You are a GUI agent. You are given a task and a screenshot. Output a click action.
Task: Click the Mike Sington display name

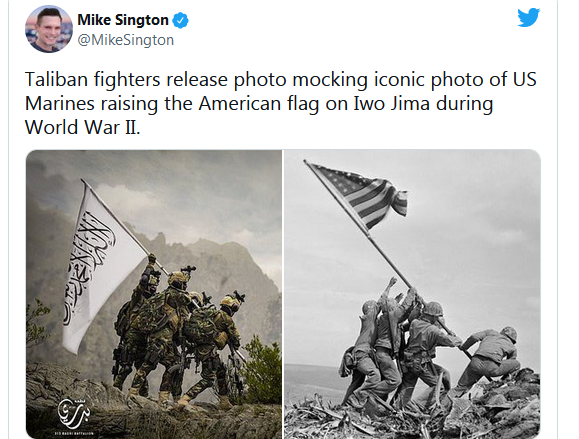[123, 20]
